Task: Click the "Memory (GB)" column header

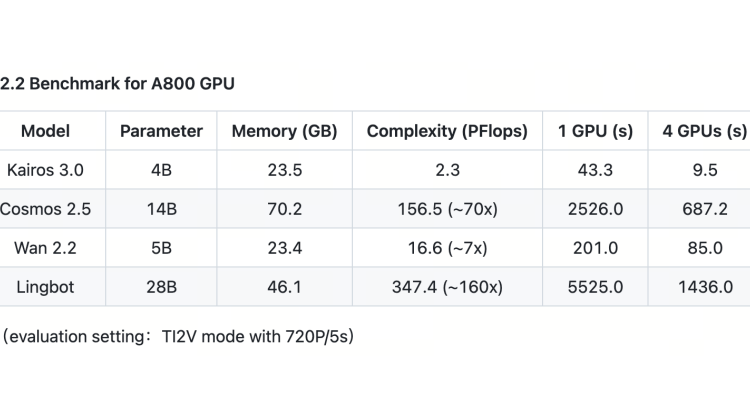Action: click(284, 131)
